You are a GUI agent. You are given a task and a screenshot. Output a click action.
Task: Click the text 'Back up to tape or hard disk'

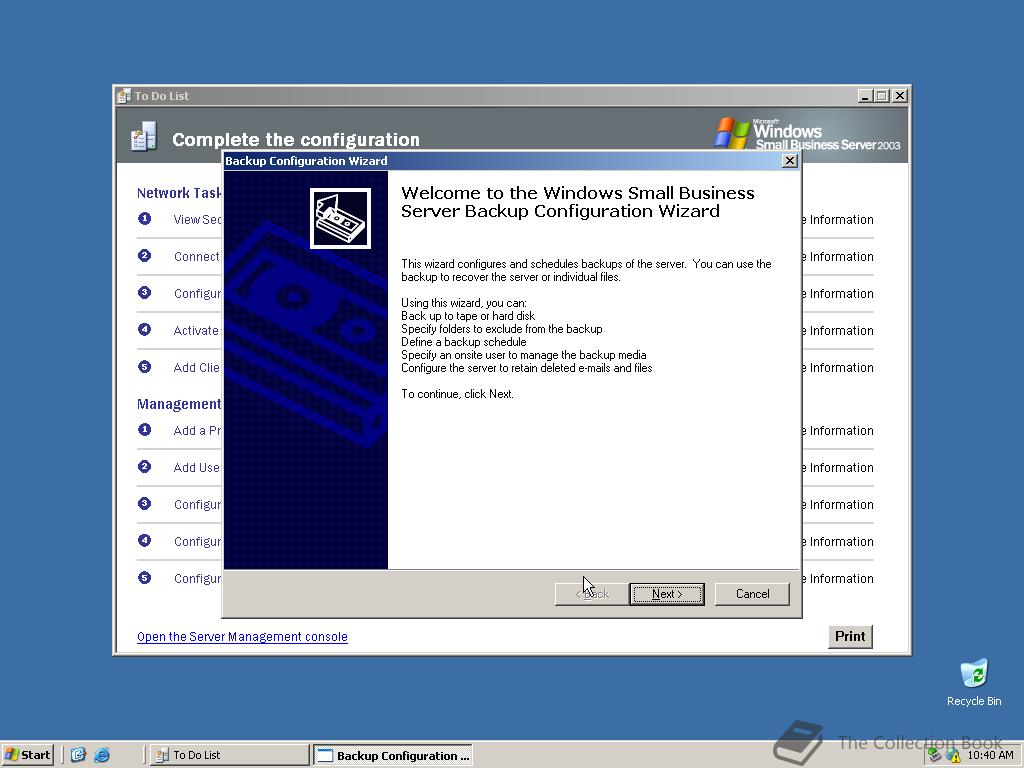point(468,316)
